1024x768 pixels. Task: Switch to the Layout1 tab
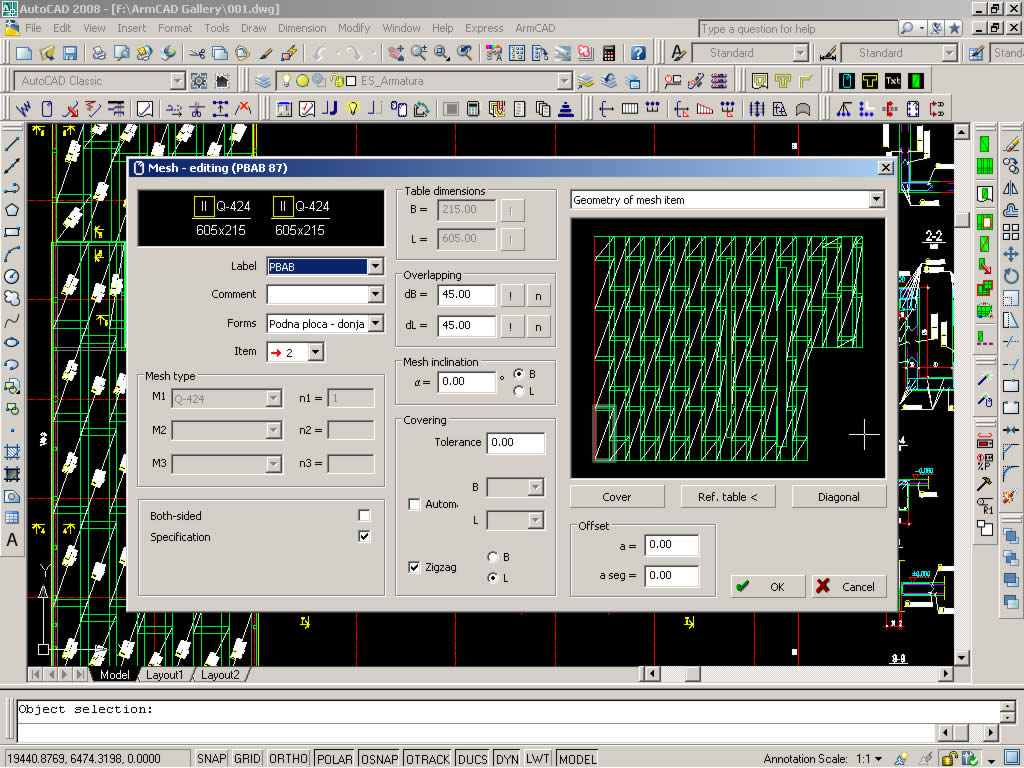point(165,675)
